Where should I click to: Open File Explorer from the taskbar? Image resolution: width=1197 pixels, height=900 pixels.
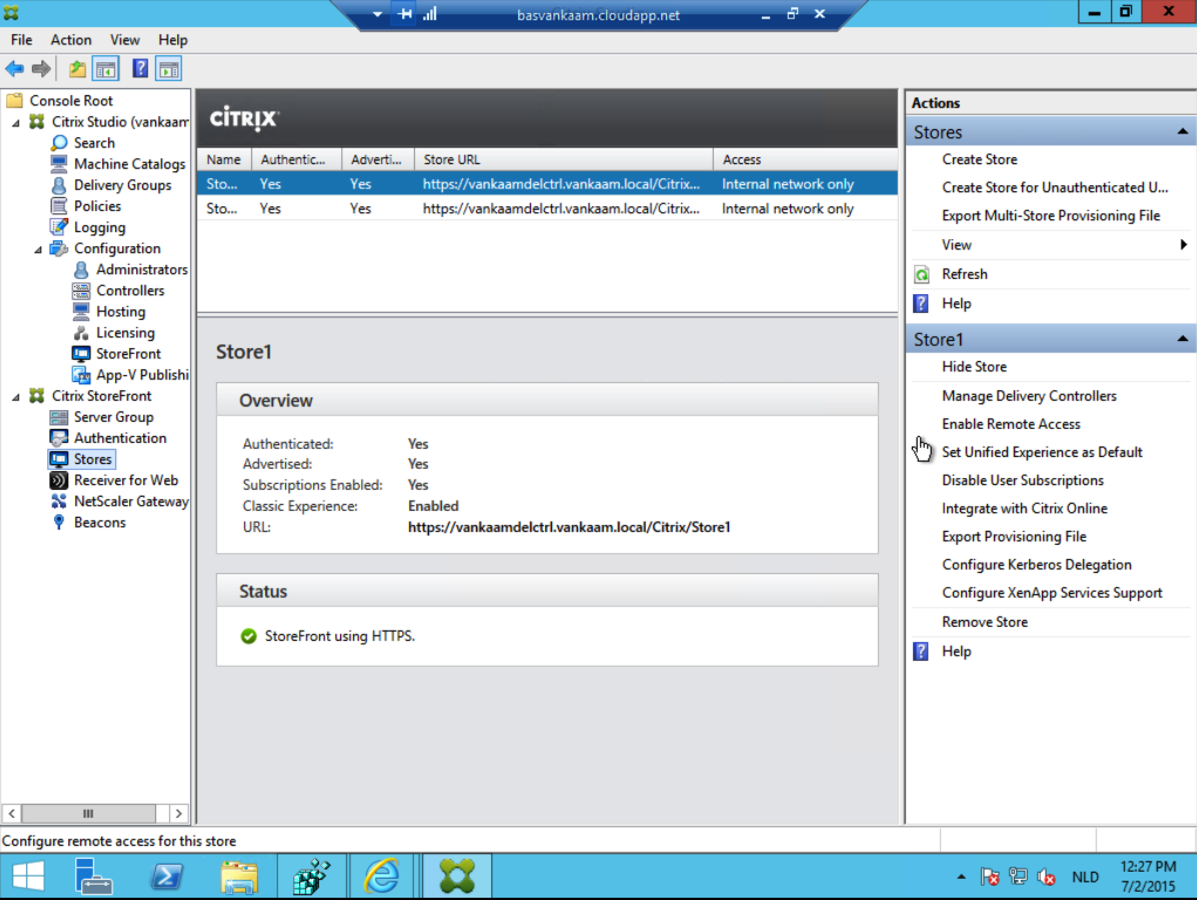239,876
